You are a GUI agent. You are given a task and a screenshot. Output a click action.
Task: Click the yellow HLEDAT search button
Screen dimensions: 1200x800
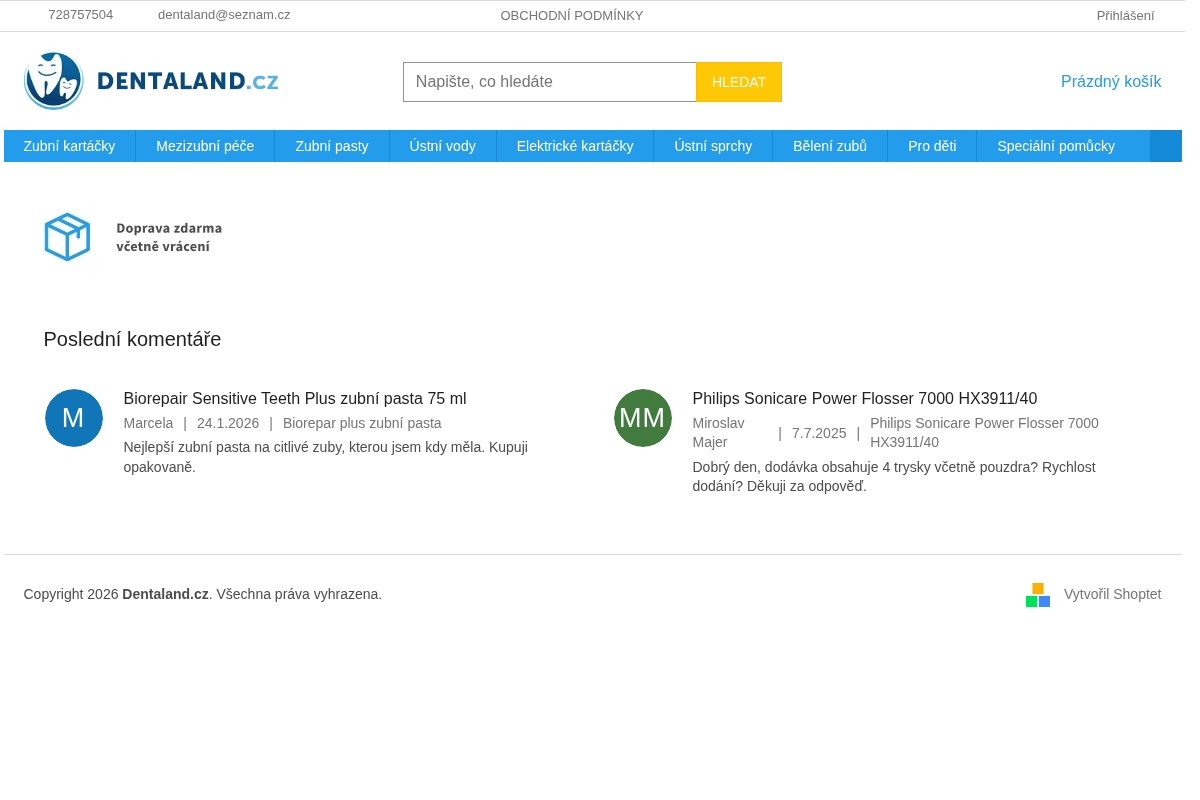click(739, 82)
